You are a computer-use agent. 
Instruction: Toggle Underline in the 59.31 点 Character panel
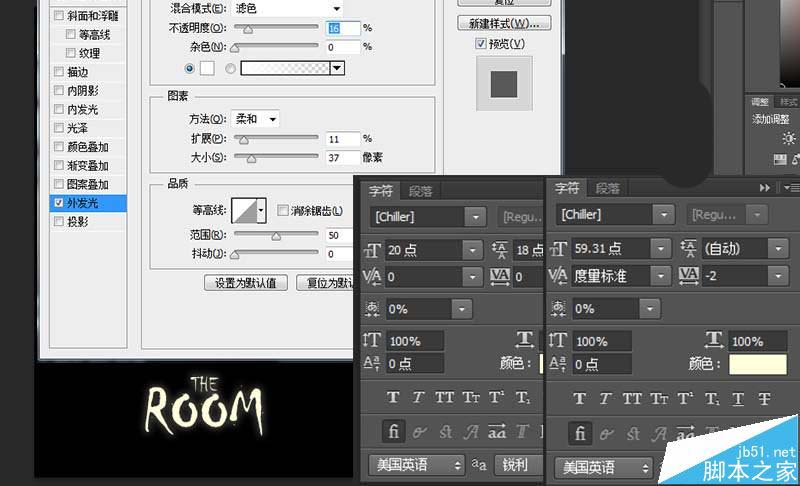pyautogui.click(x=738, y=398)
